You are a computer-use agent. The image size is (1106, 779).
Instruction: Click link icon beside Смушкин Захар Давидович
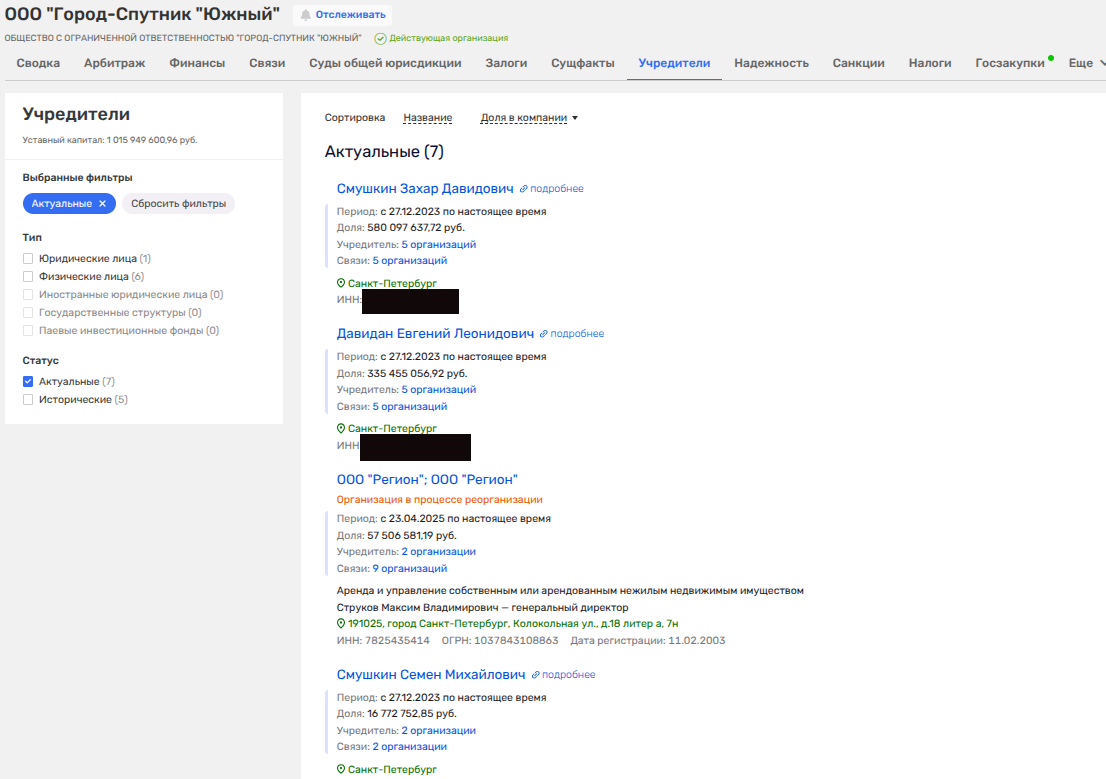pos(523,189)
